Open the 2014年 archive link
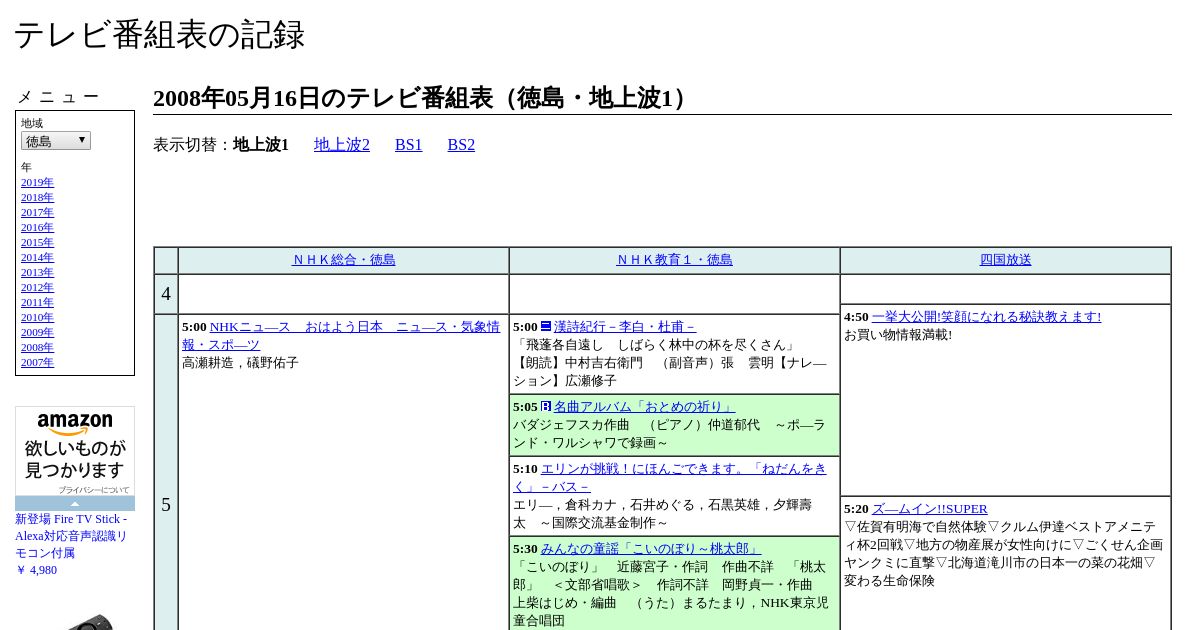This screenshot has width=1200, height=630. pos(37,257)
